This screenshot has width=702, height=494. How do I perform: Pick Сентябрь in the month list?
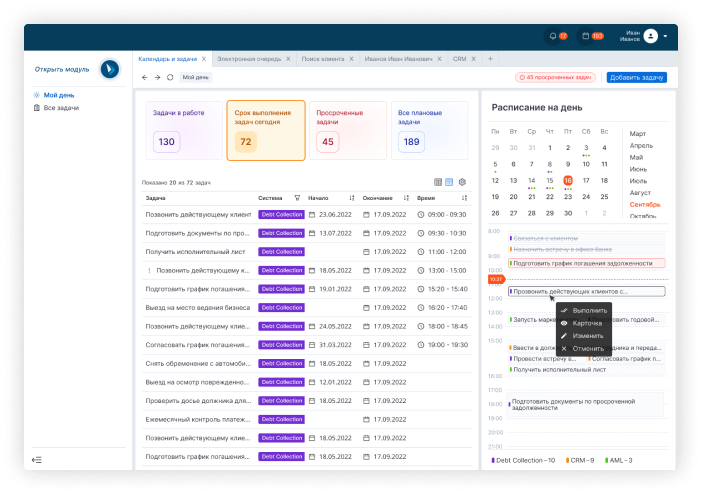click(x=645, y=204)
